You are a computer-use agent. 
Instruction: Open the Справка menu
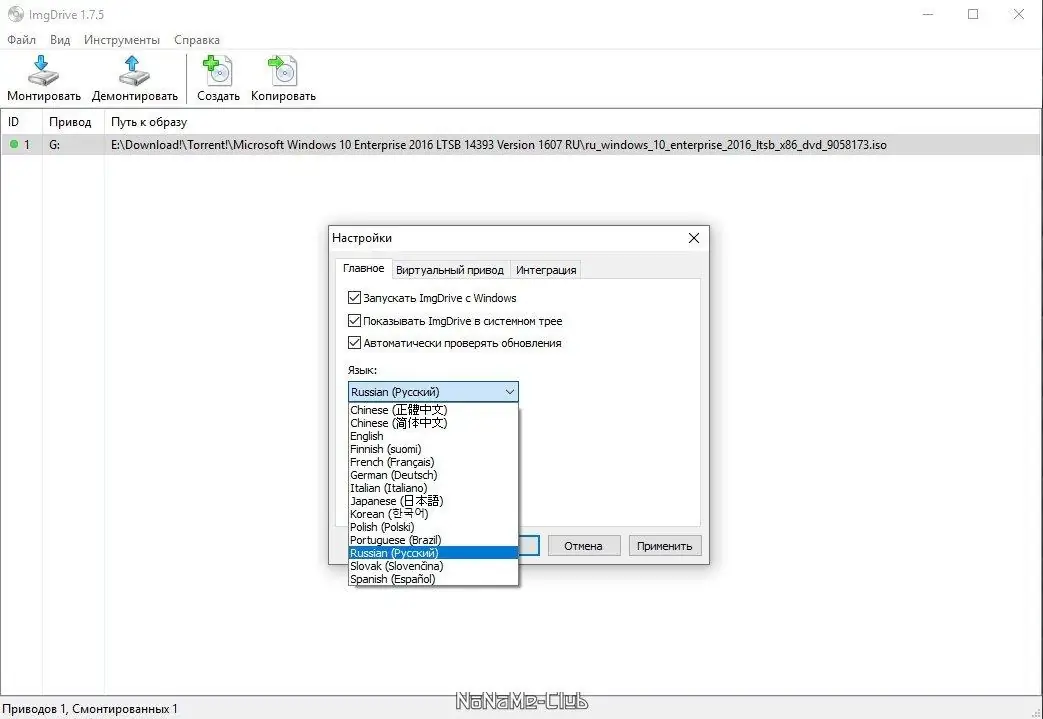pos(197,40)
